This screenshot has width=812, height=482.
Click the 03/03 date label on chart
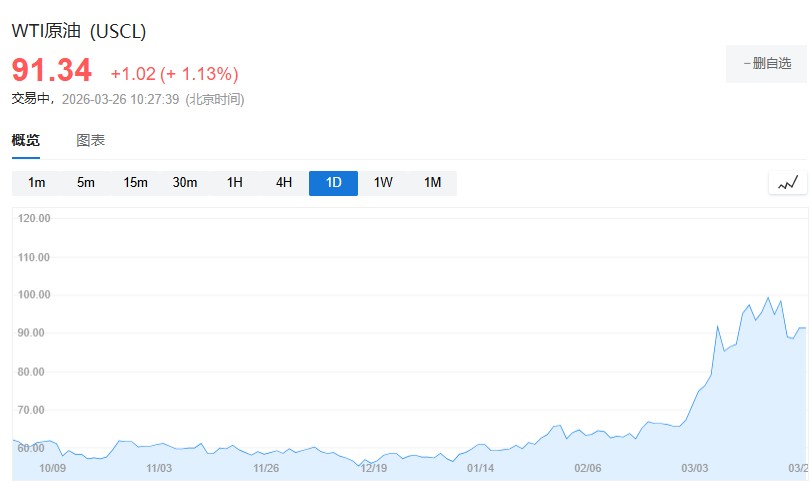tap(695, 468)
